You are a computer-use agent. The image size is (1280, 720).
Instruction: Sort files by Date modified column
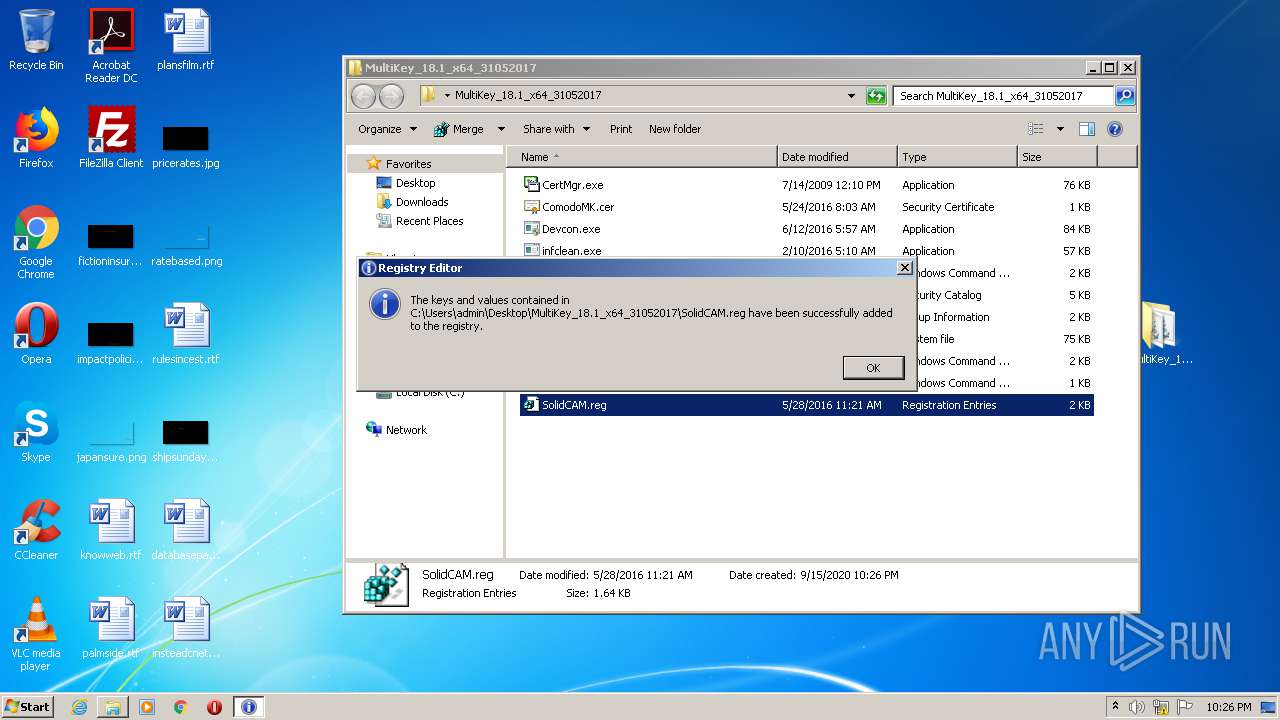[x=837, y=157]
